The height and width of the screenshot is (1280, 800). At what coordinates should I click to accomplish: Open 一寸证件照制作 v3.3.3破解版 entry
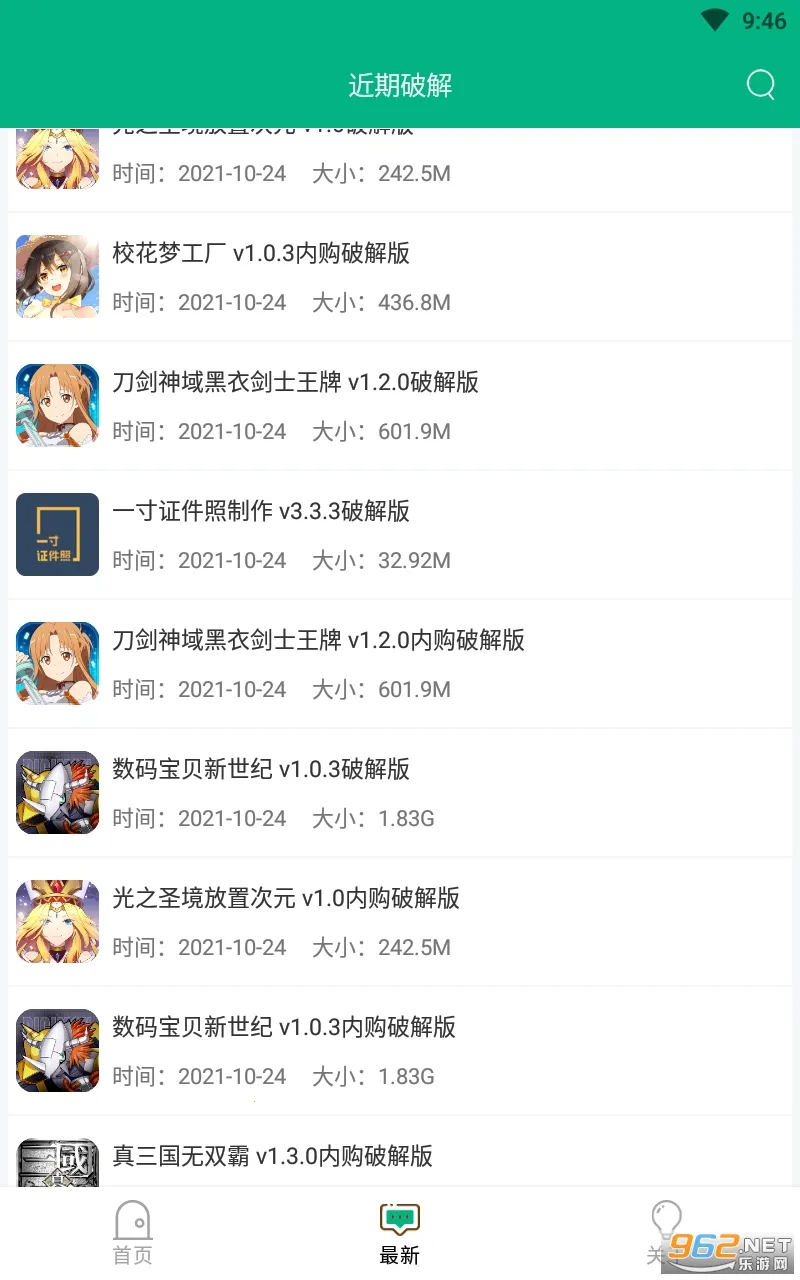pos(400,535)
